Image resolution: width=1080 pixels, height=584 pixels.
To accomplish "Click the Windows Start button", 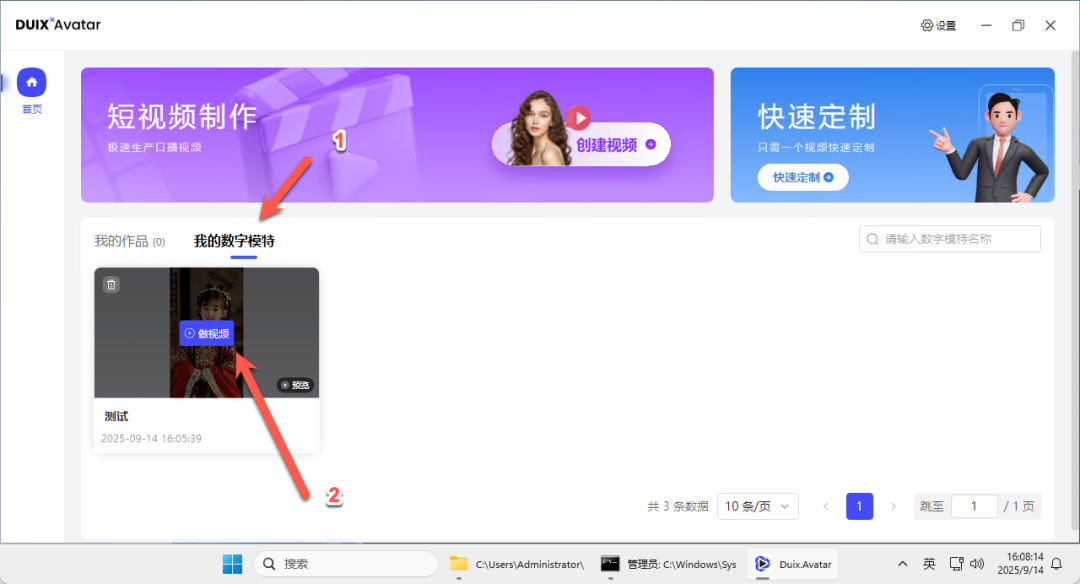I will (232, 564).
